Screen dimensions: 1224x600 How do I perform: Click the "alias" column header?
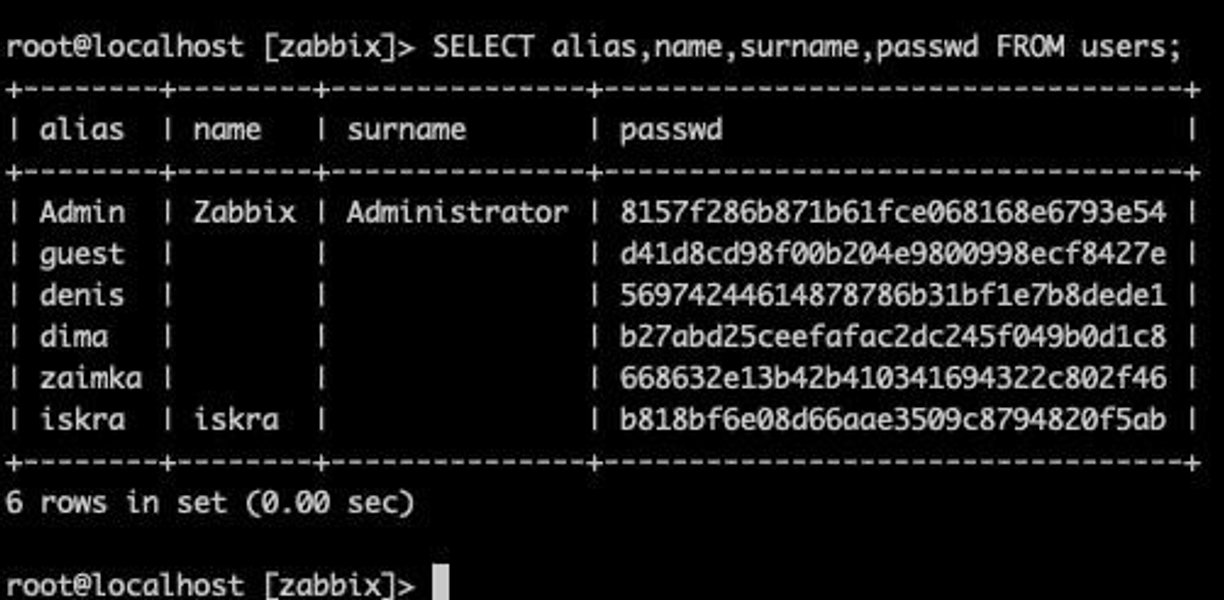[x=82, y=129]
